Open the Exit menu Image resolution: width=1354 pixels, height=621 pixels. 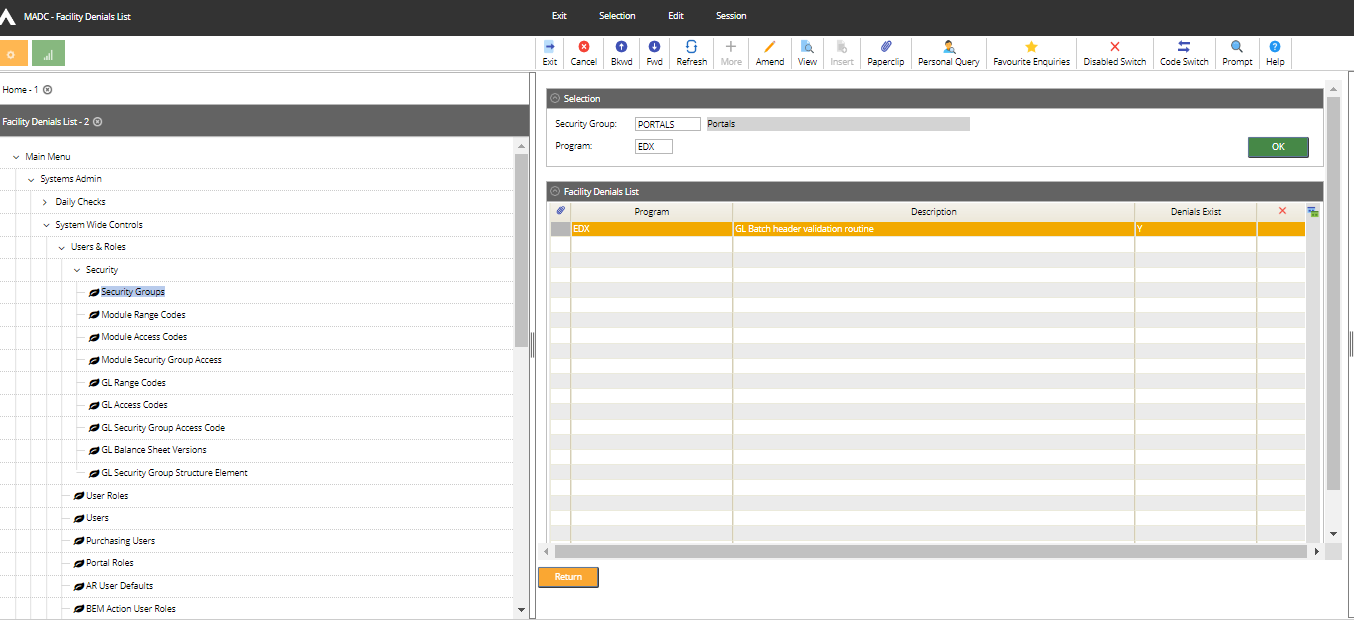pos(559,16)
